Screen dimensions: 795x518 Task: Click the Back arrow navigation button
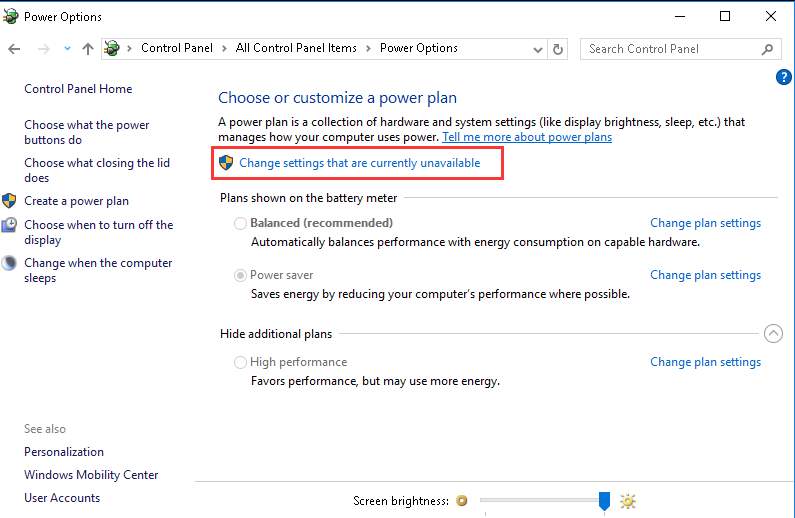pos(14,48)
